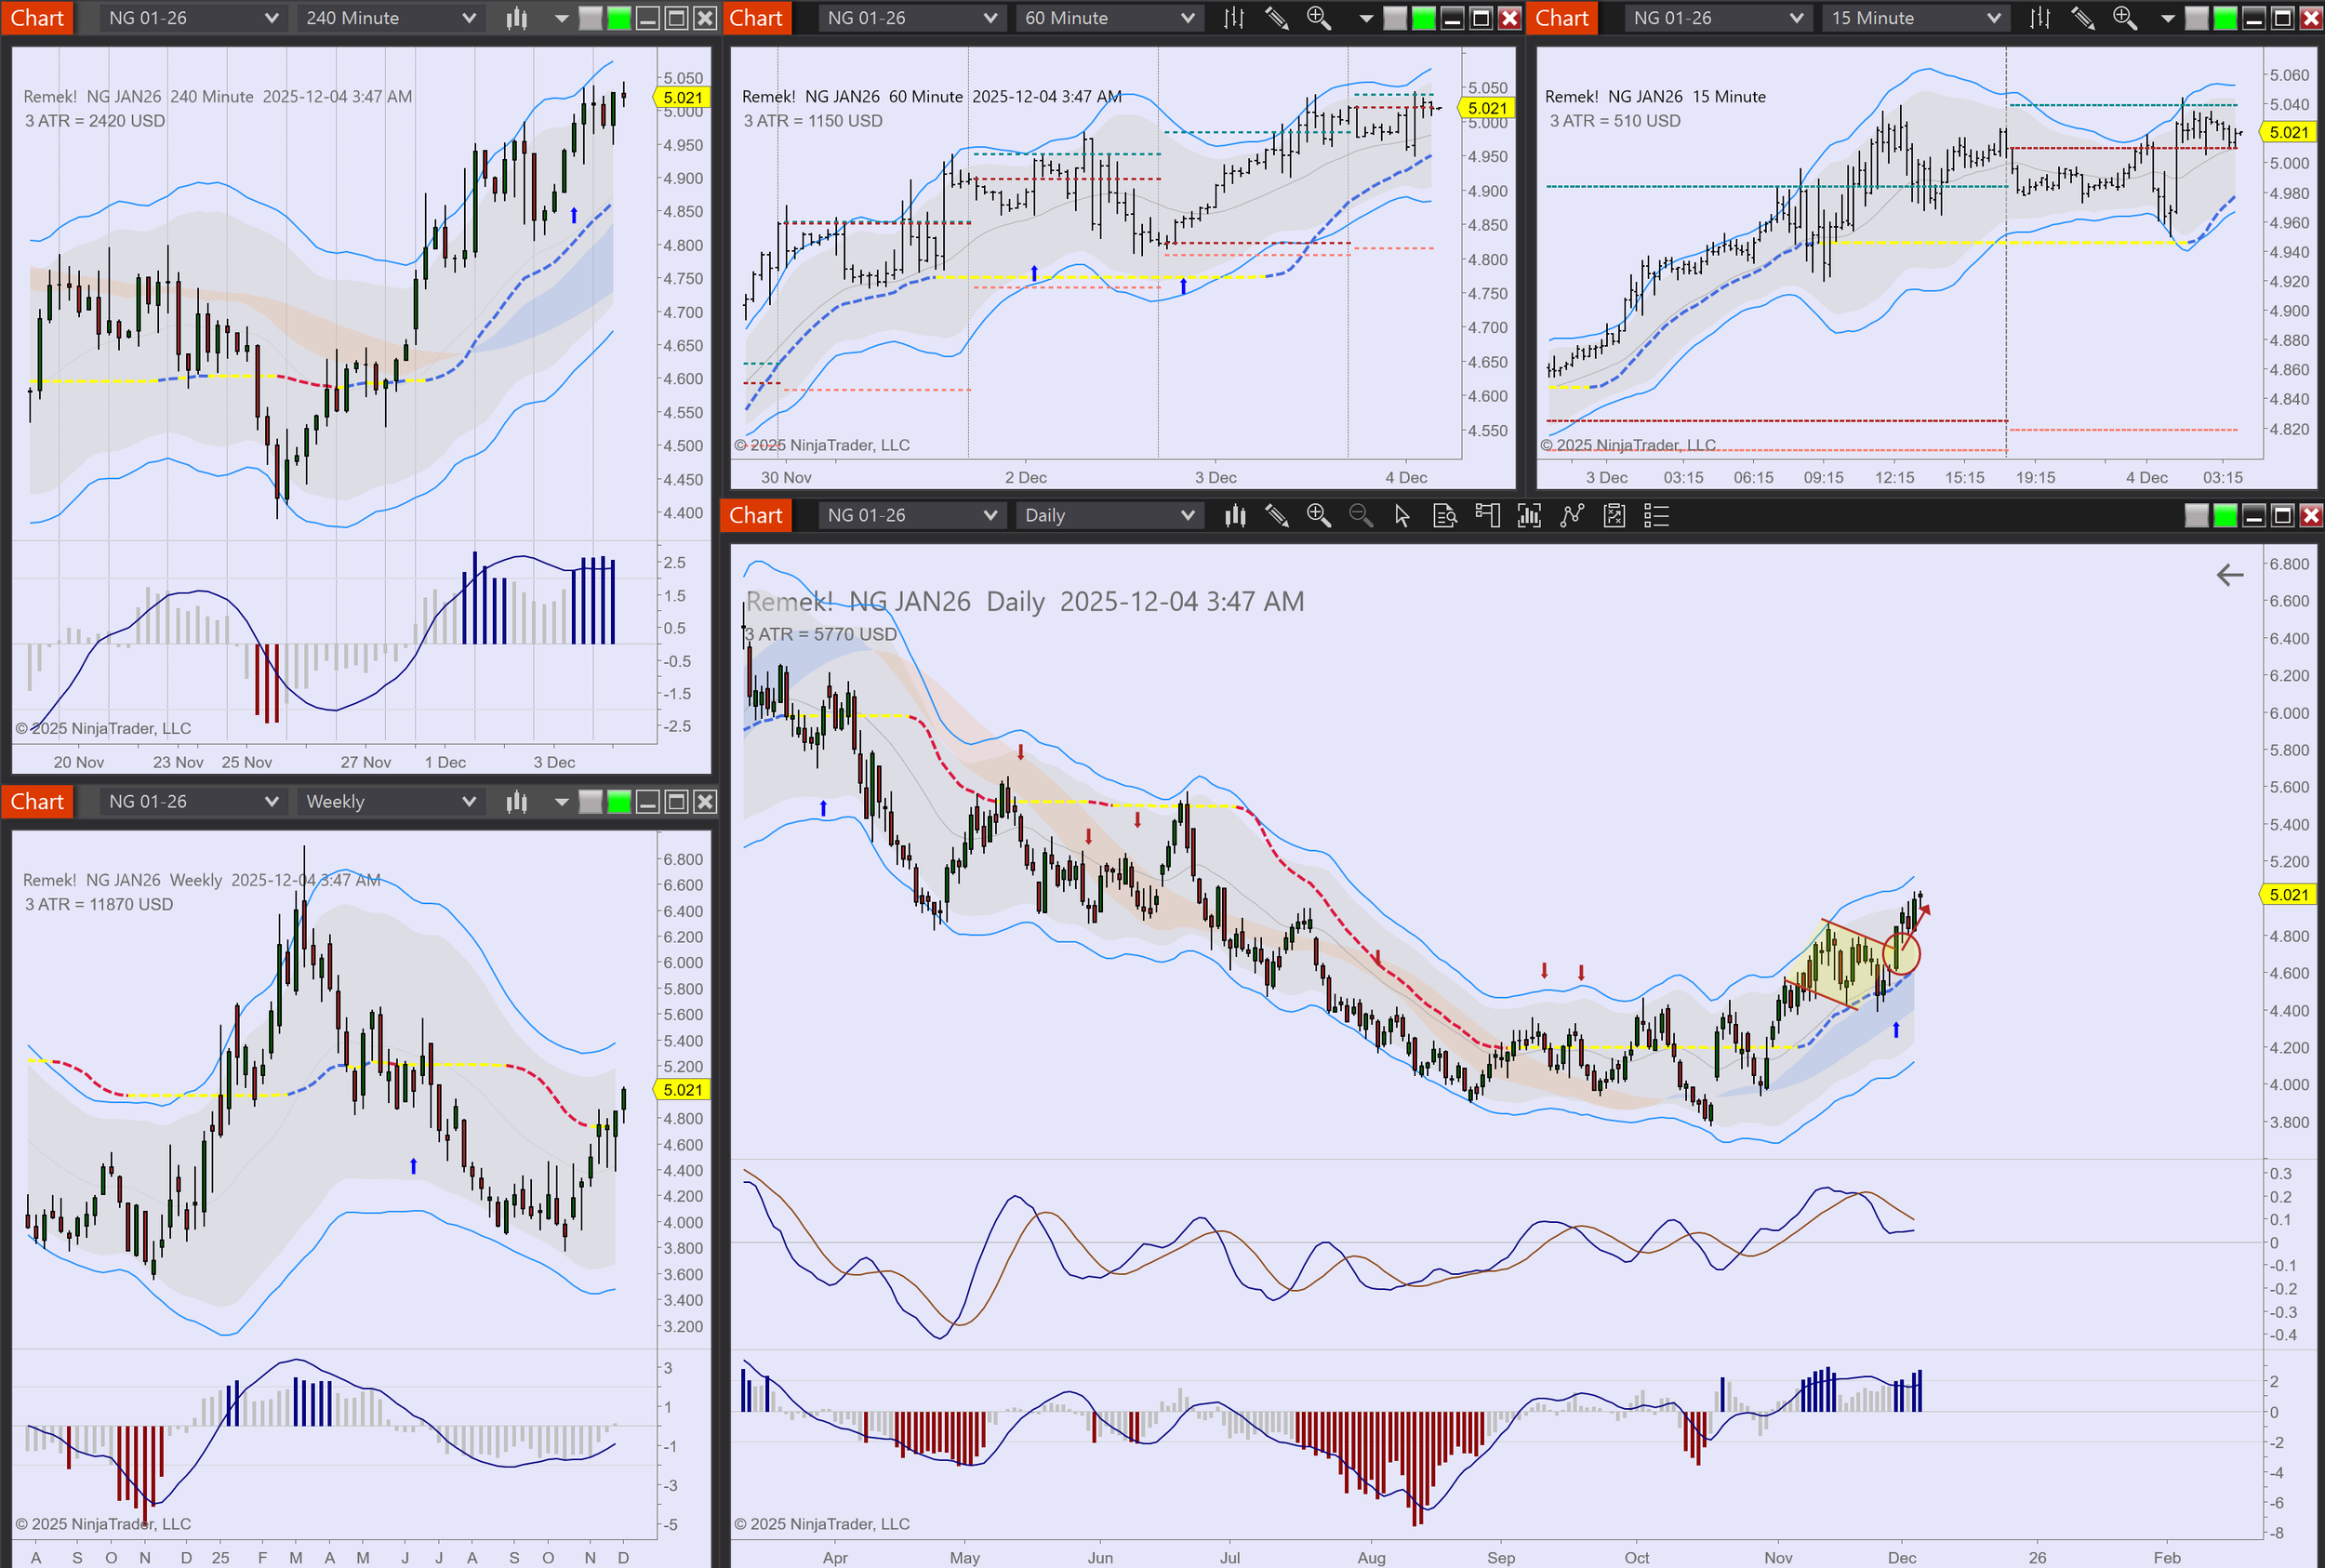
Task: Select Chart tab of Weekly window
Action: [37, 801]
